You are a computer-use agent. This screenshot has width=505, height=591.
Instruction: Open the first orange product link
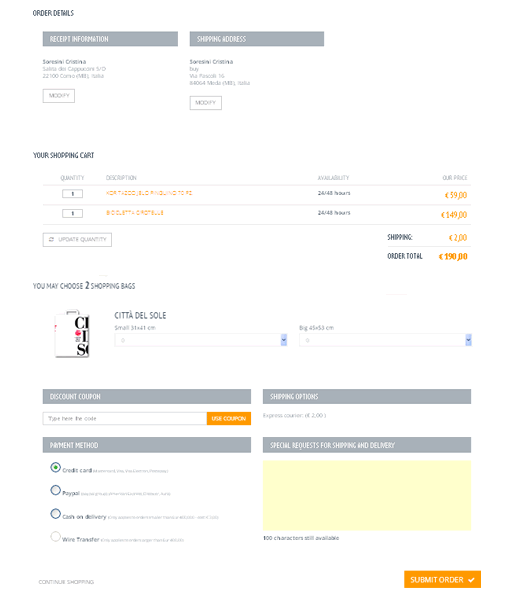(x=149, y=193)
